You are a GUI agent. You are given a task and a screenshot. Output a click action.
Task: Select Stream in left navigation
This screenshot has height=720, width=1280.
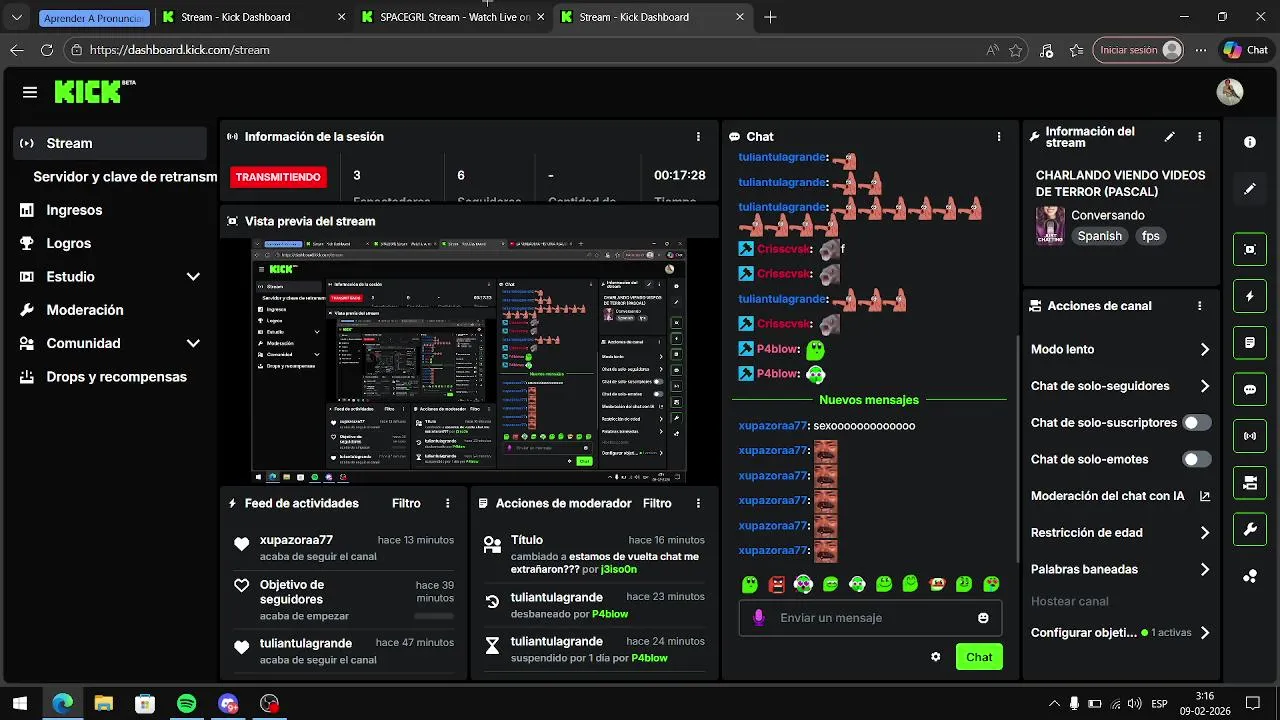110,143
